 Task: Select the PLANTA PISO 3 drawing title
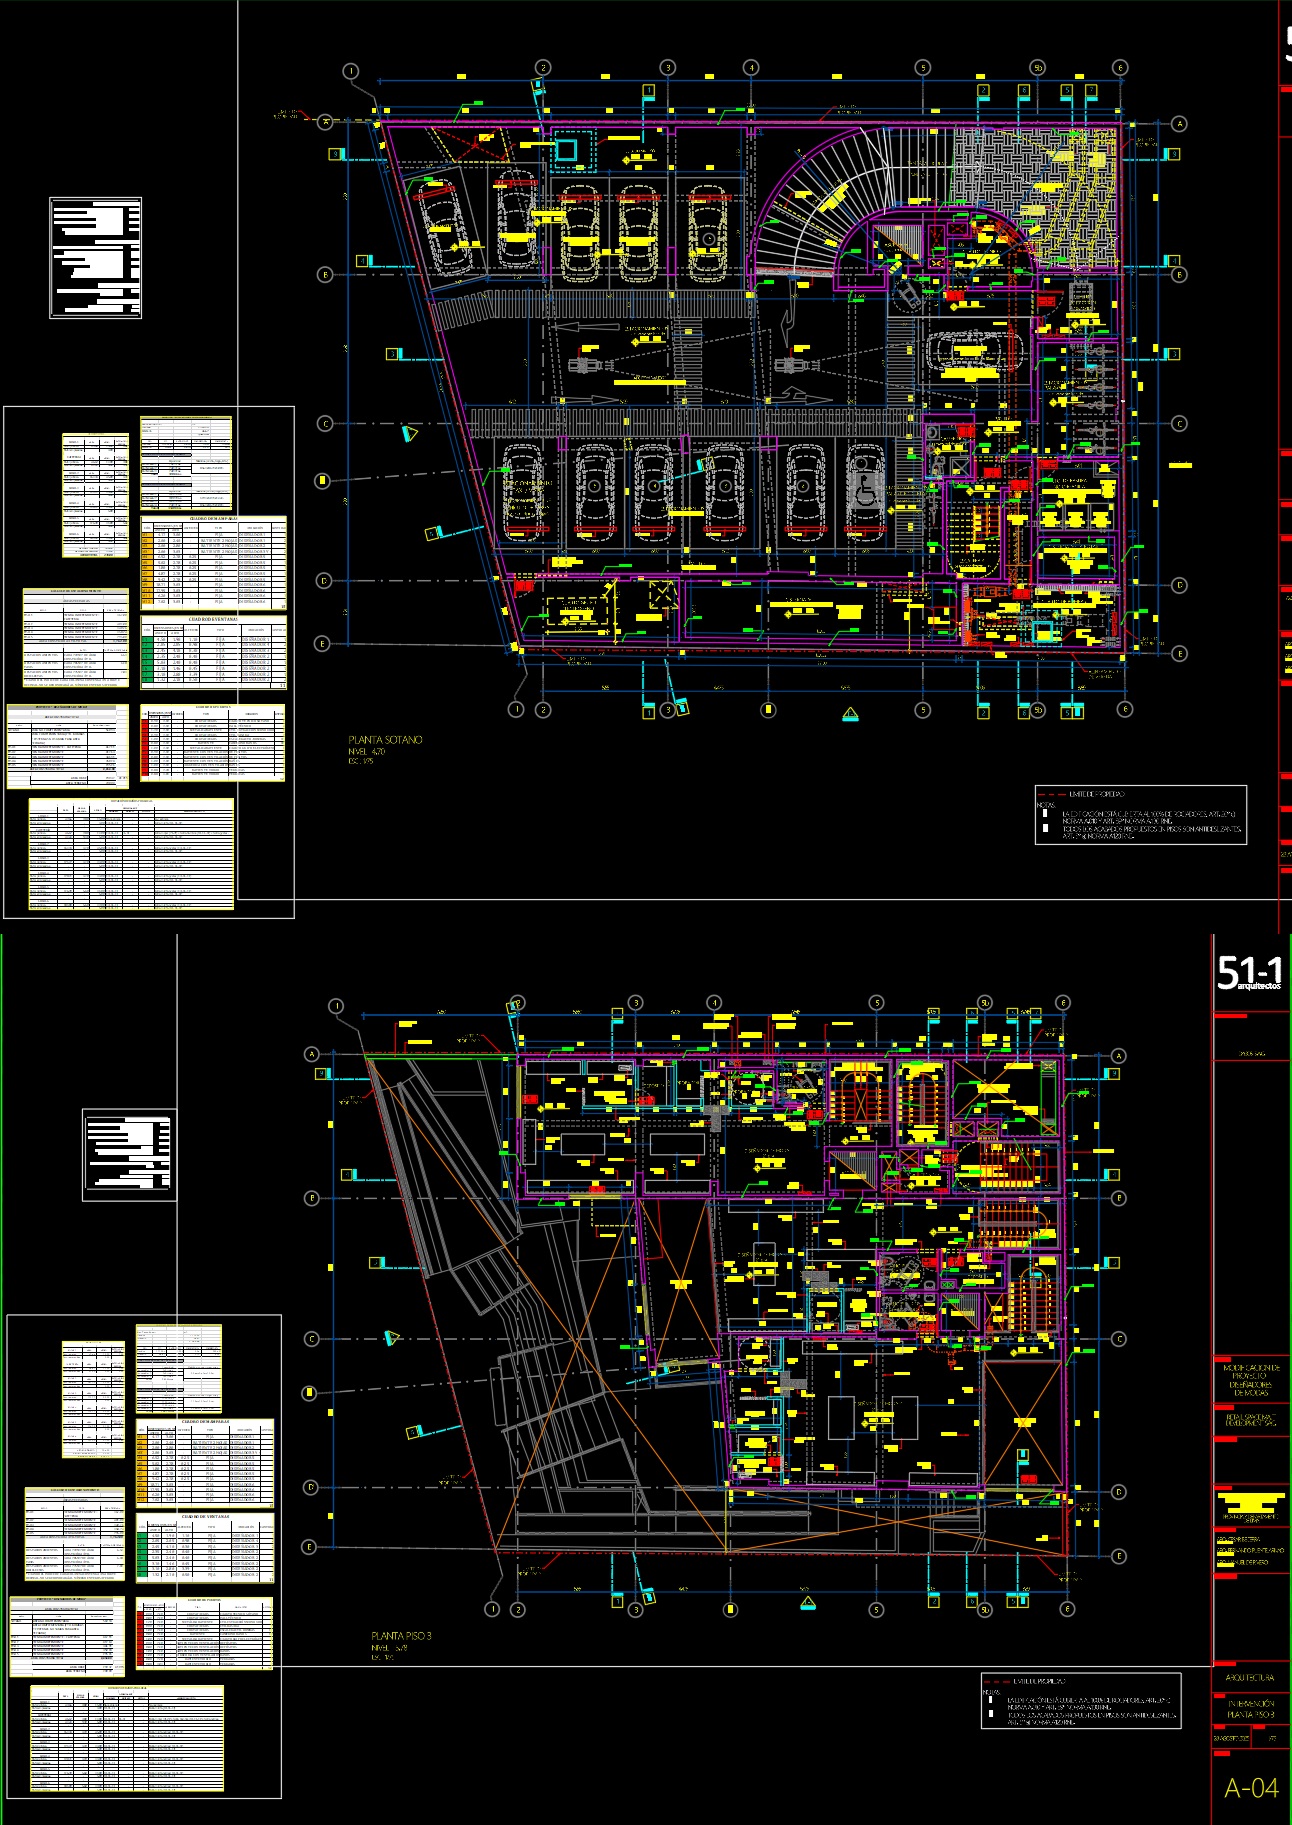(401, 1636)
